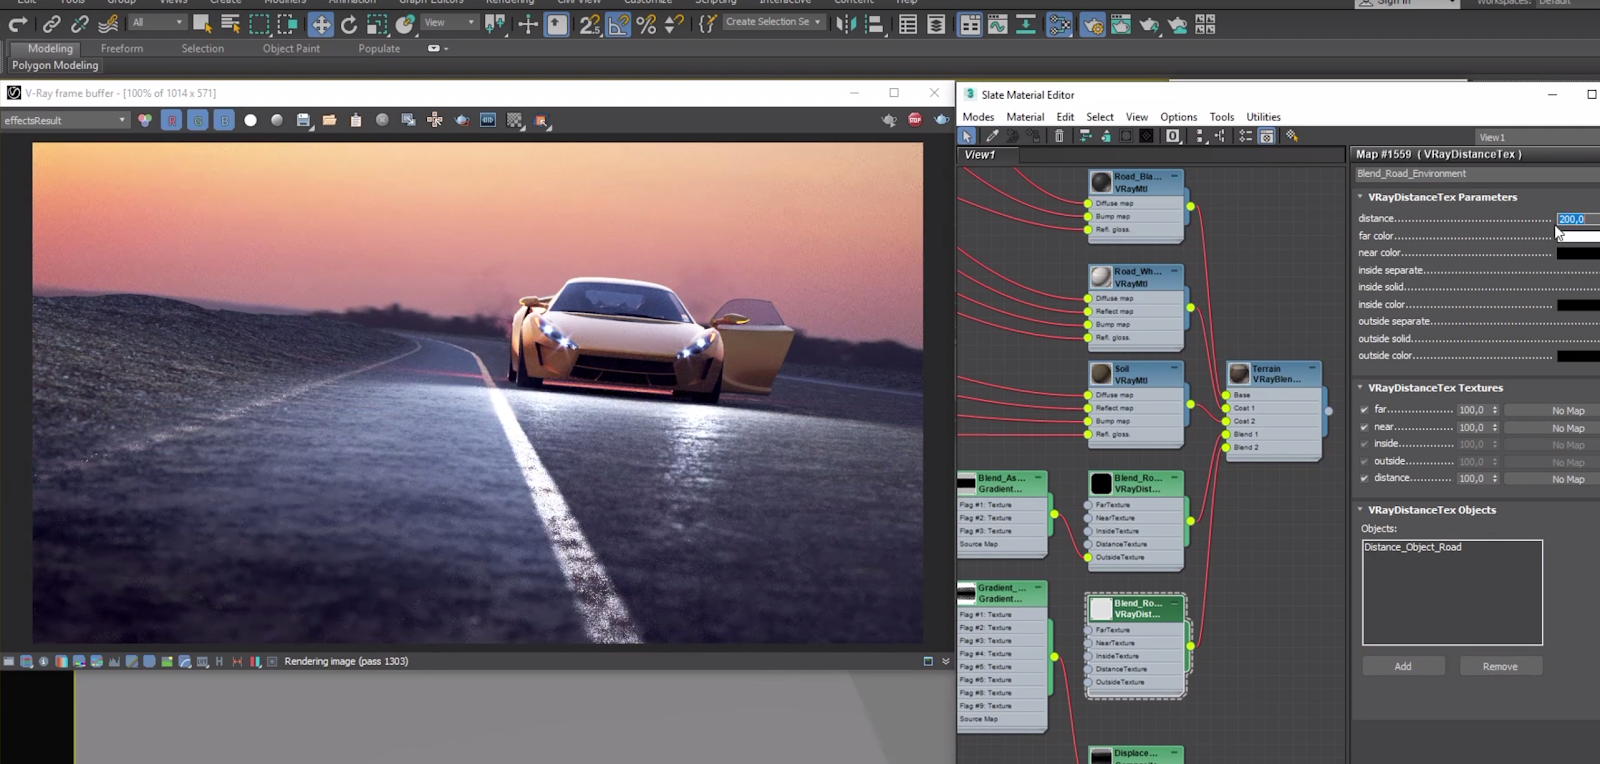
Task: Click the Delete Selected trash icon in Slate
Action: (x=1059, y=136)
